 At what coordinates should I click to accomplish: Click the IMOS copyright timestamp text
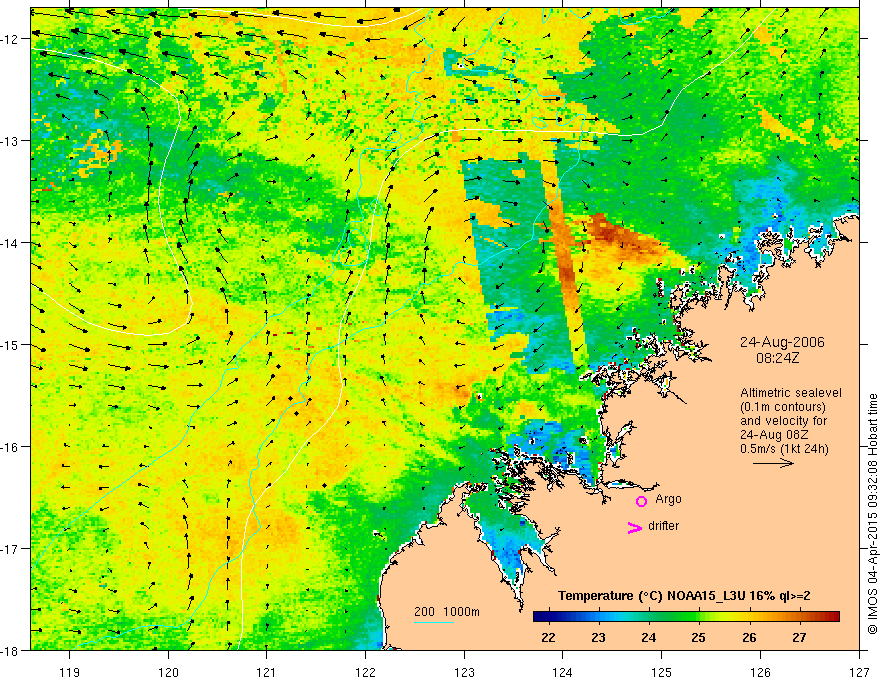click(x=872, y=514)
